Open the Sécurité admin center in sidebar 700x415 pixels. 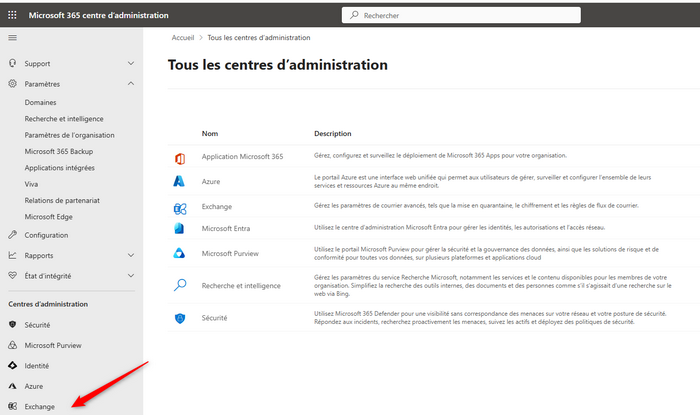(38, 325)
